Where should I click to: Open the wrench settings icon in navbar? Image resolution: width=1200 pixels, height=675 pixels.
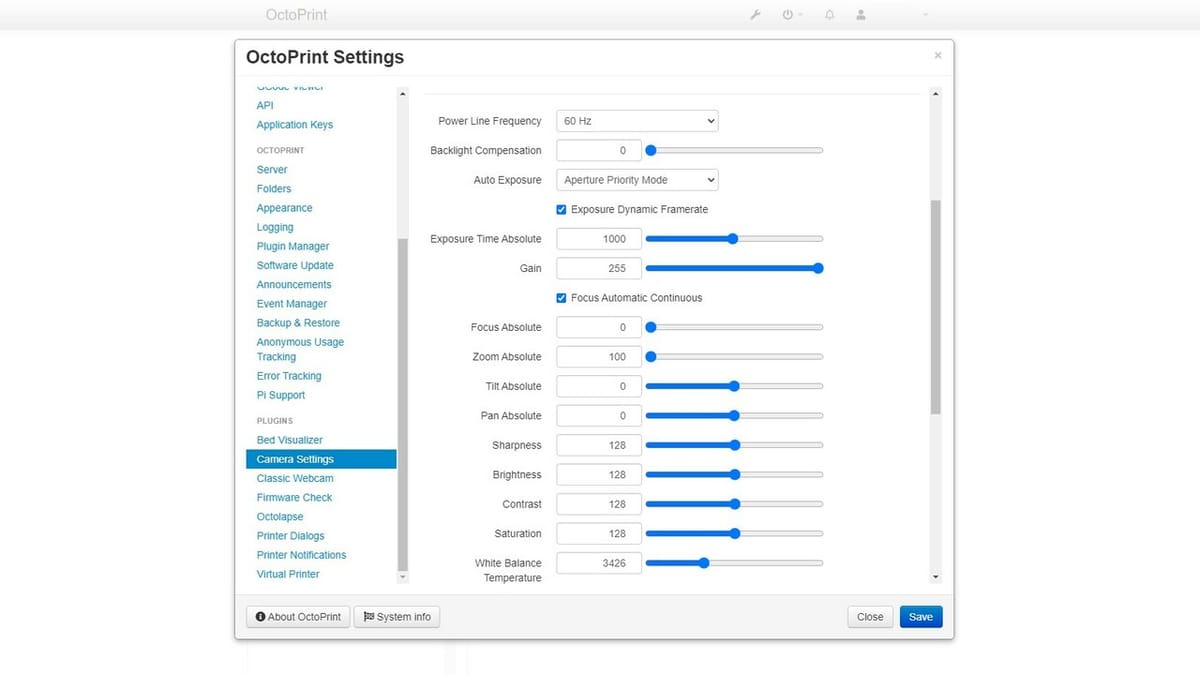click(x=755, y=15)
